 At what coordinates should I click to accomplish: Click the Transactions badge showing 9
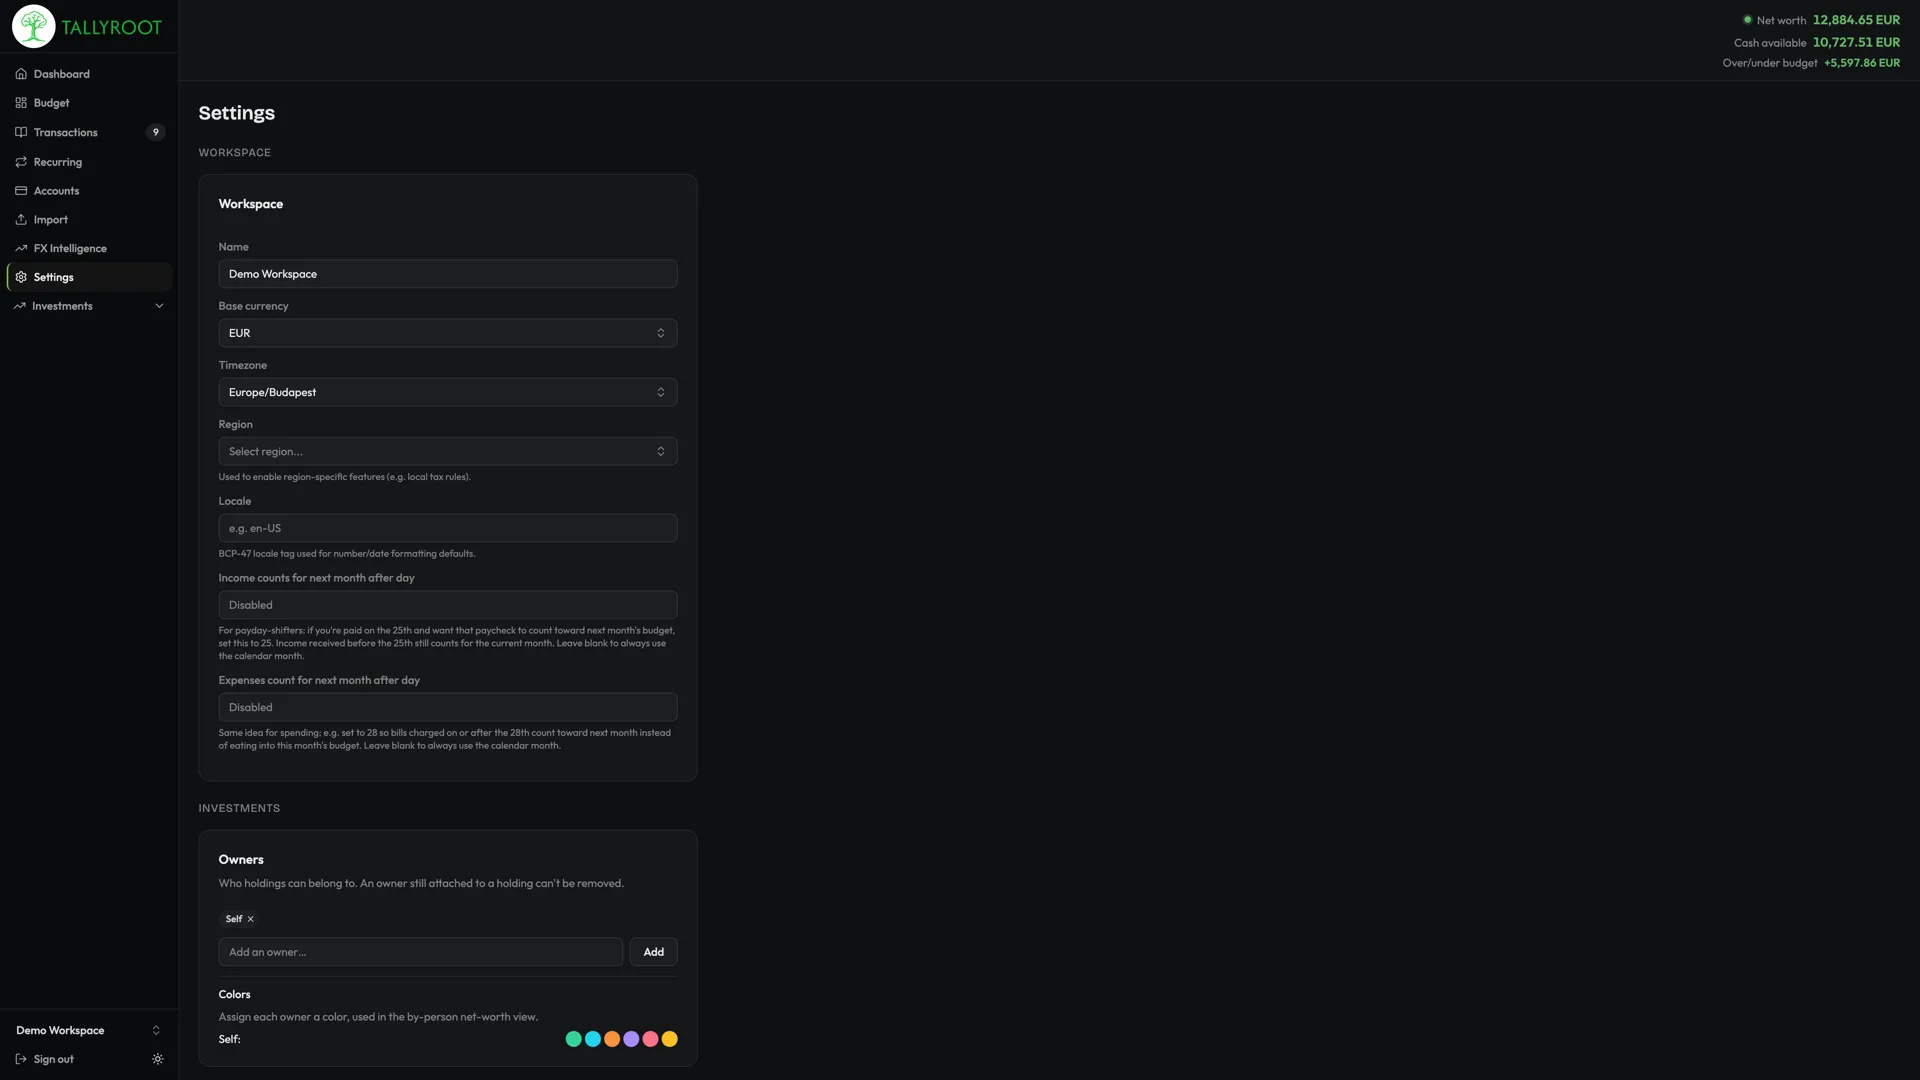coord(156,132)
